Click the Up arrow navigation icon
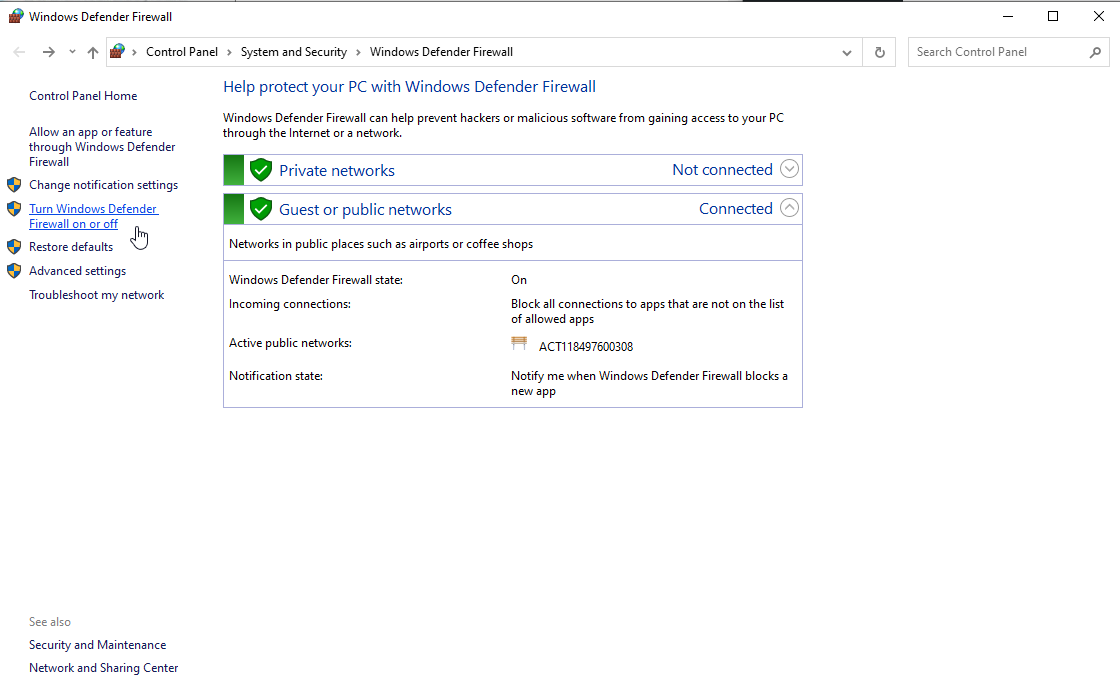The height and width of the screenshot is (694, 1120). [x=92, y=51]
